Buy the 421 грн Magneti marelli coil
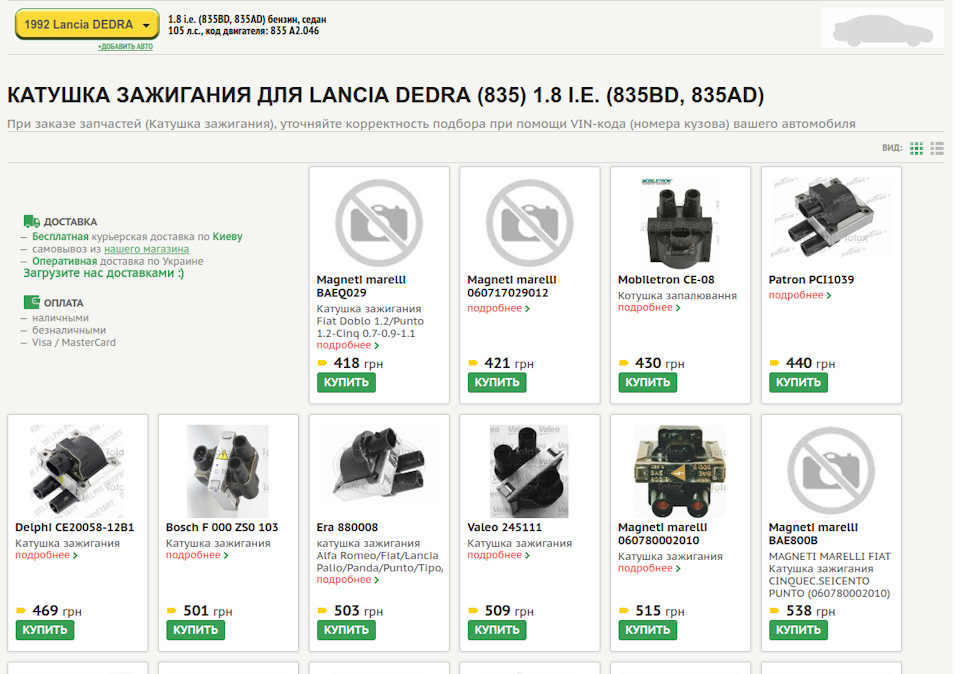Image resolution: width=960 pixels, height=674 pixels. (x=497, y=383)
